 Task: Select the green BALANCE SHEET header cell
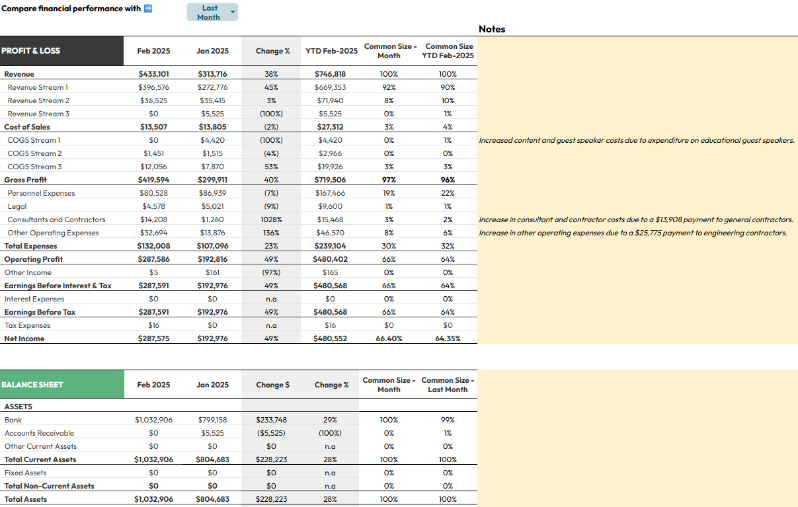62,384
